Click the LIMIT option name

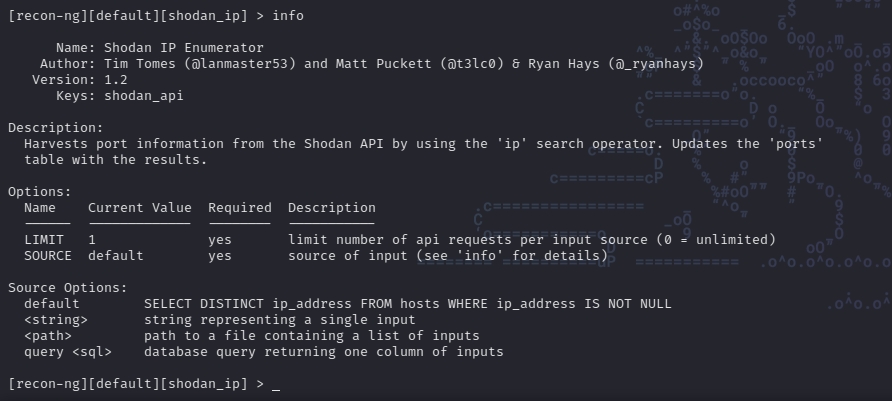click(x=44, y=240)
